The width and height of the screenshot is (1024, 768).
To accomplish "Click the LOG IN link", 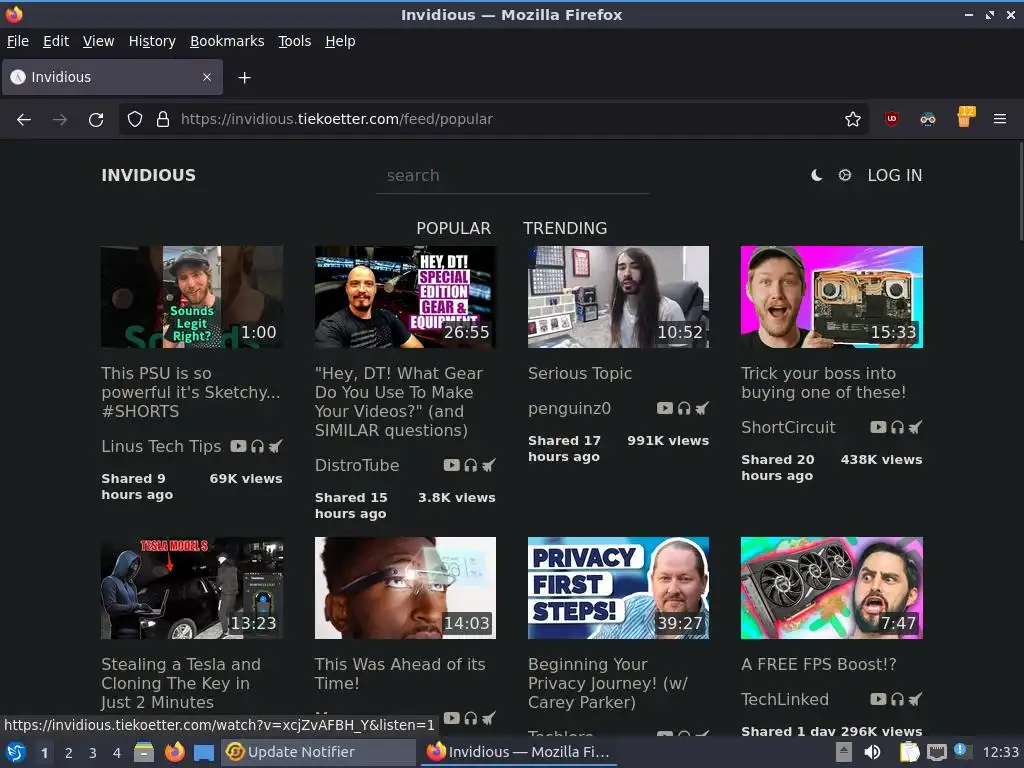I will tap(895, 175).
